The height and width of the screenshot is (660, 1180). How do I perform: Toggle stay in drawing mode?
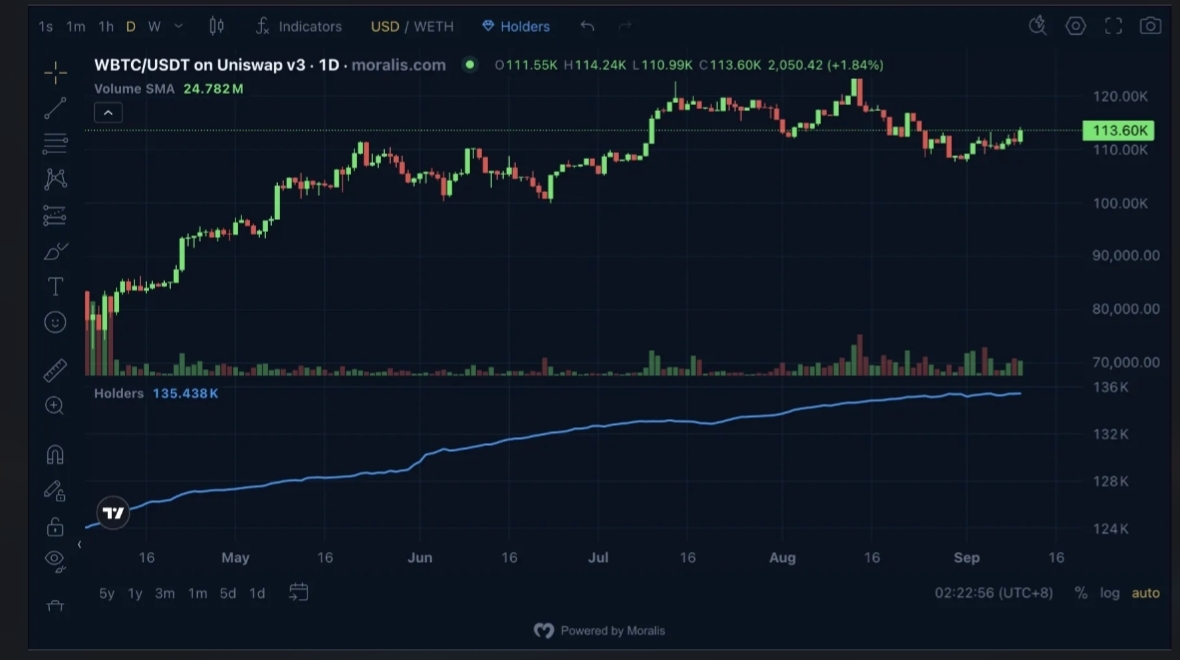point(55,491)
